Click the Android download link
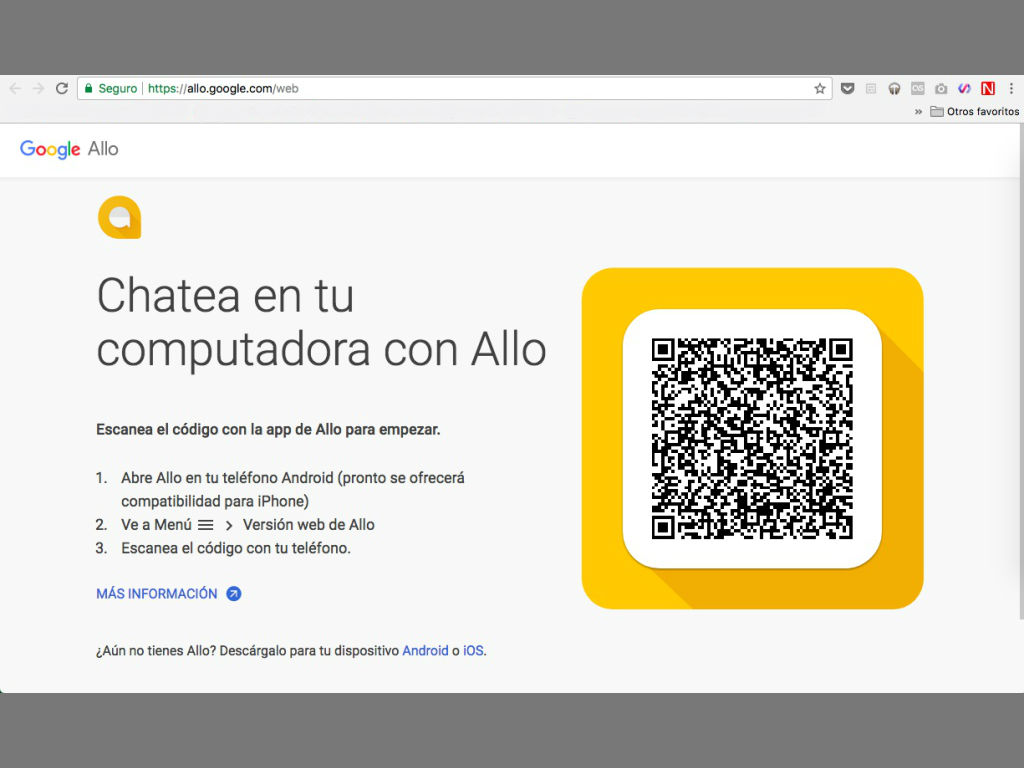1024x768 pixels. click(x=424, y=650)
